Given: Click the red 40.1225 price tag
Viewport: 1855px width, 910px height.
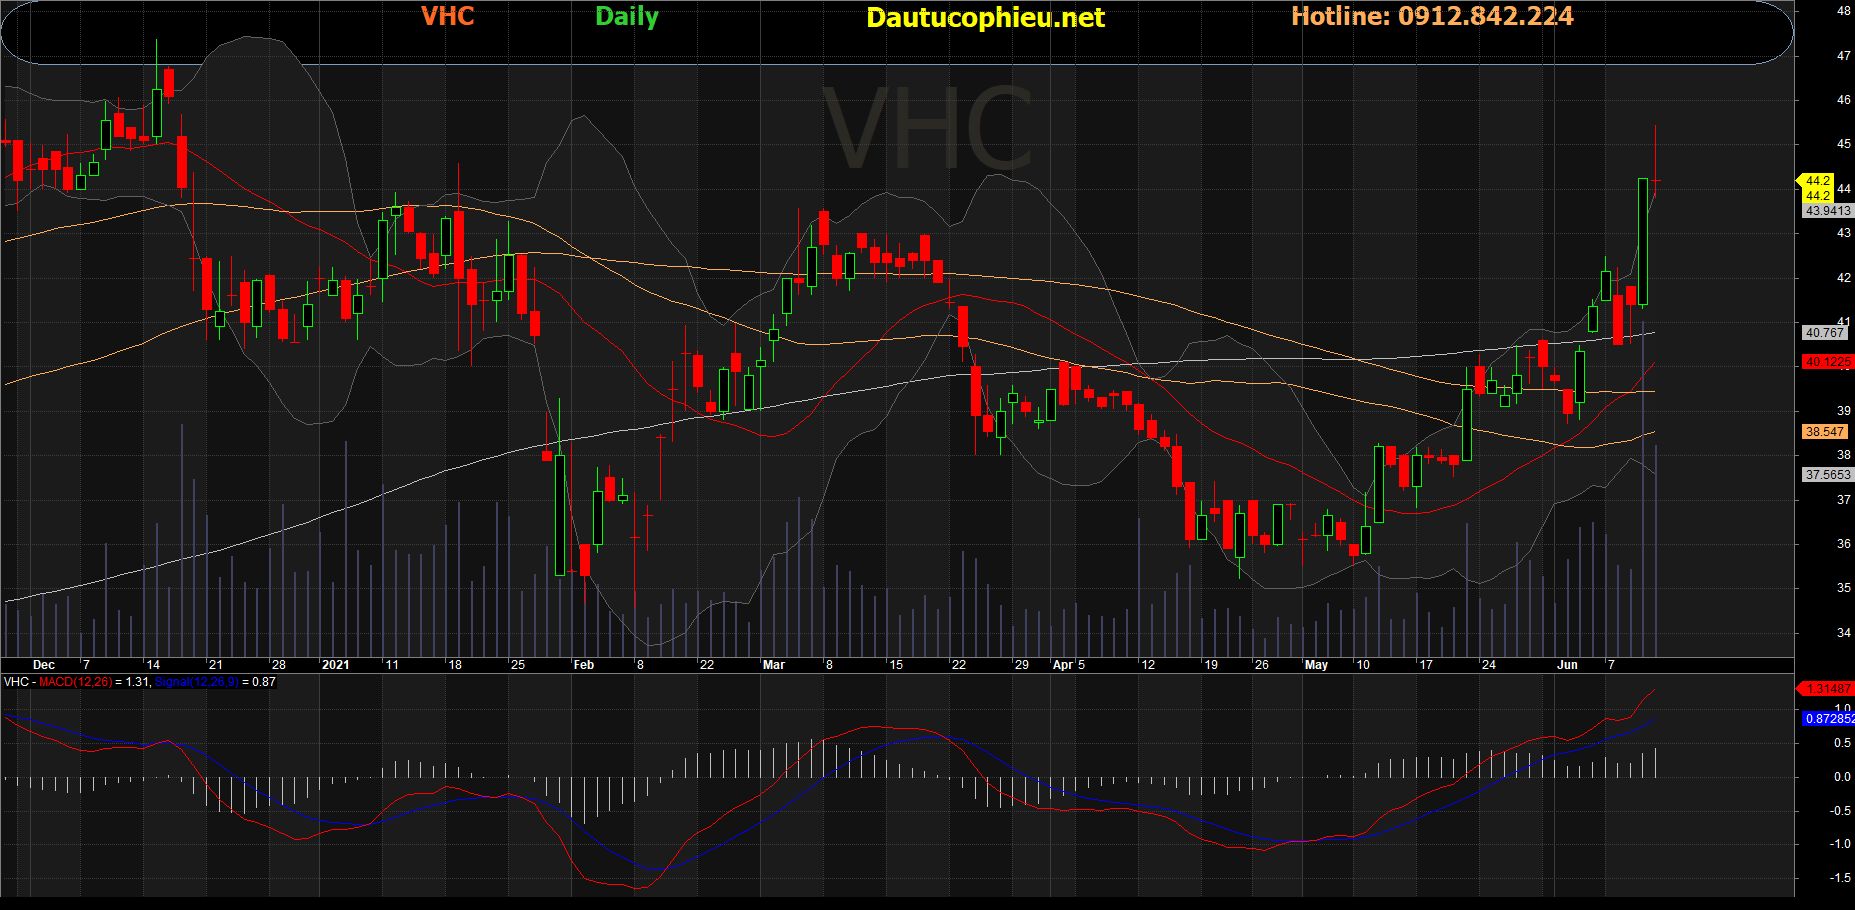Looking at the screenshot, I should [x=1826, y=362].
